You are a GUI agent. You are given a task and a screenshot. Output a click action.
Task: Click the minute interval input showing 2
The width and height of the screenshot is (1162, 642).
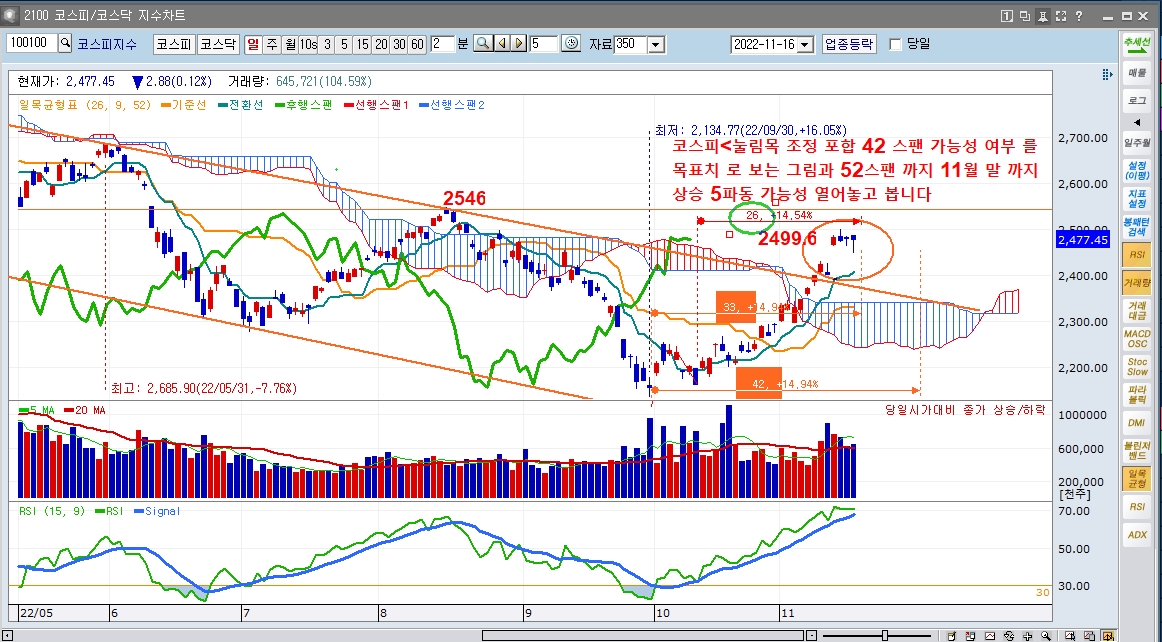click(442, 44)
